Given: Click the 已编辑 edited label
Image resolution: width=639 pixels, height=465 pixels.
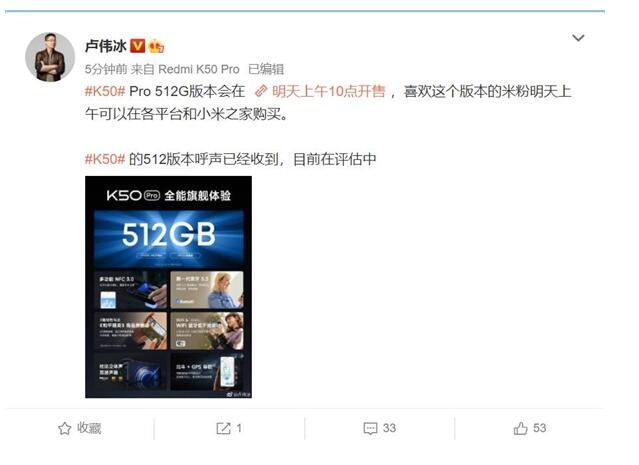Looking at the screenshot, I should [266, 69].
